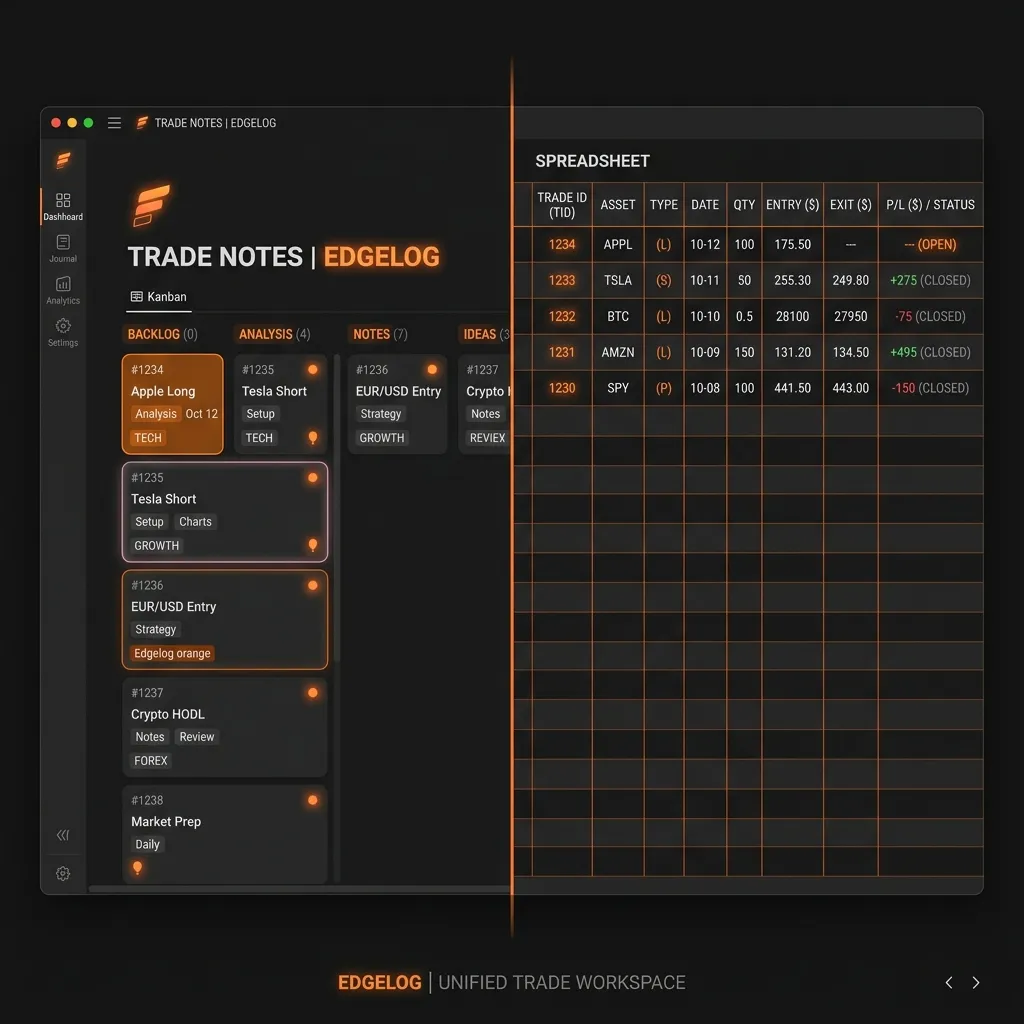Screen dimensions: 1024x1024
Task: Click Strategy tag on expanded EUR/USD Entry card
Action: (x=155, y=629)
